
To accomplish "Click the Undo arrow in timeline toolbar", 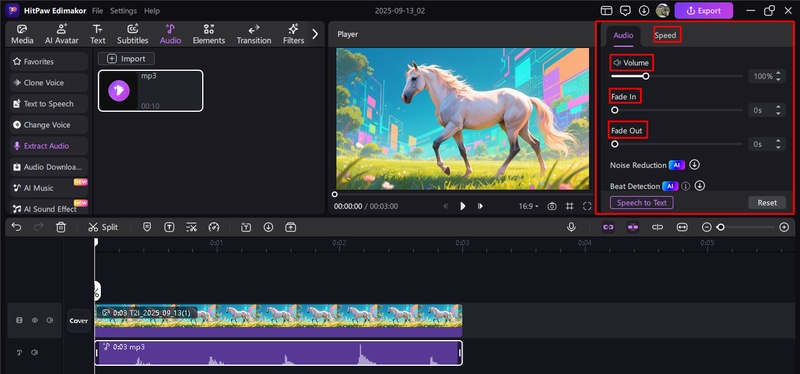I will click(x=16, y=227).
